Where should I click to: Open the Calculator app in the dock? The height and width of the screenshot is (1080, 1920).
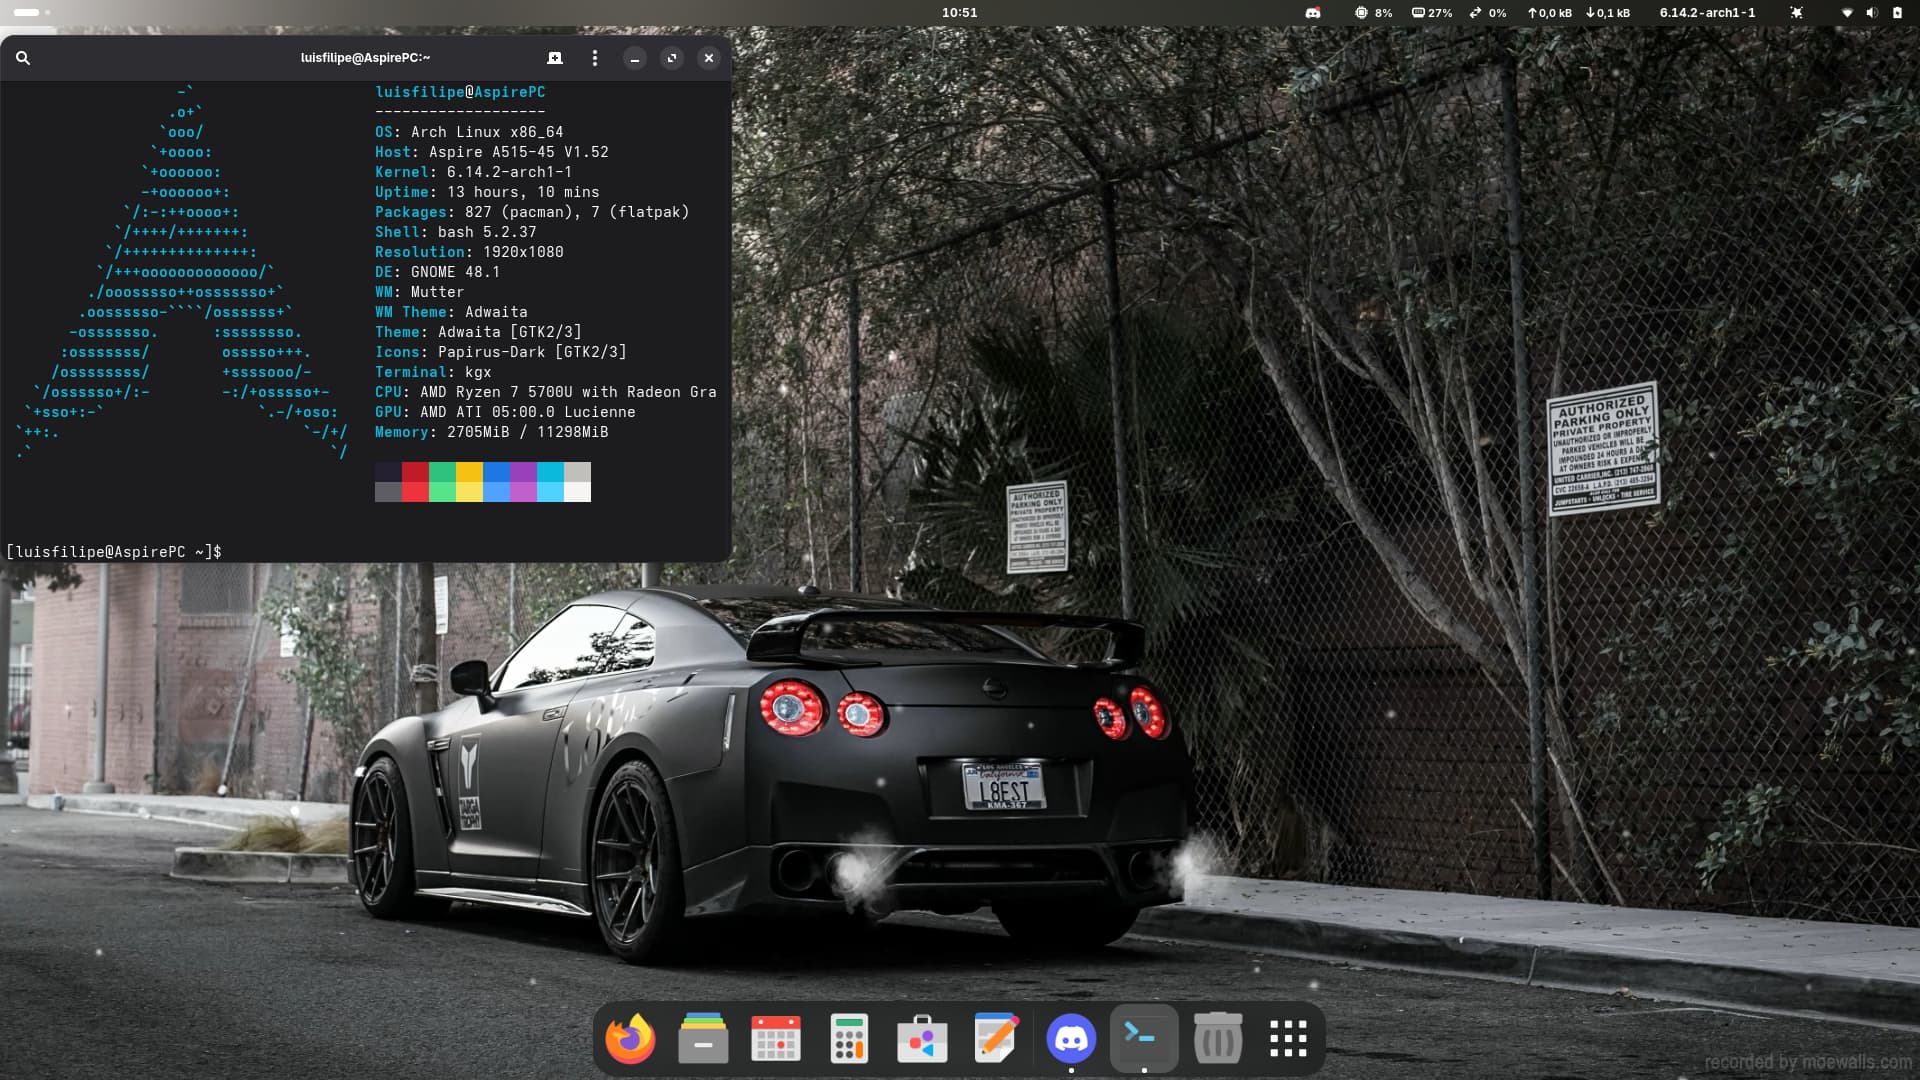(849, 1039)
